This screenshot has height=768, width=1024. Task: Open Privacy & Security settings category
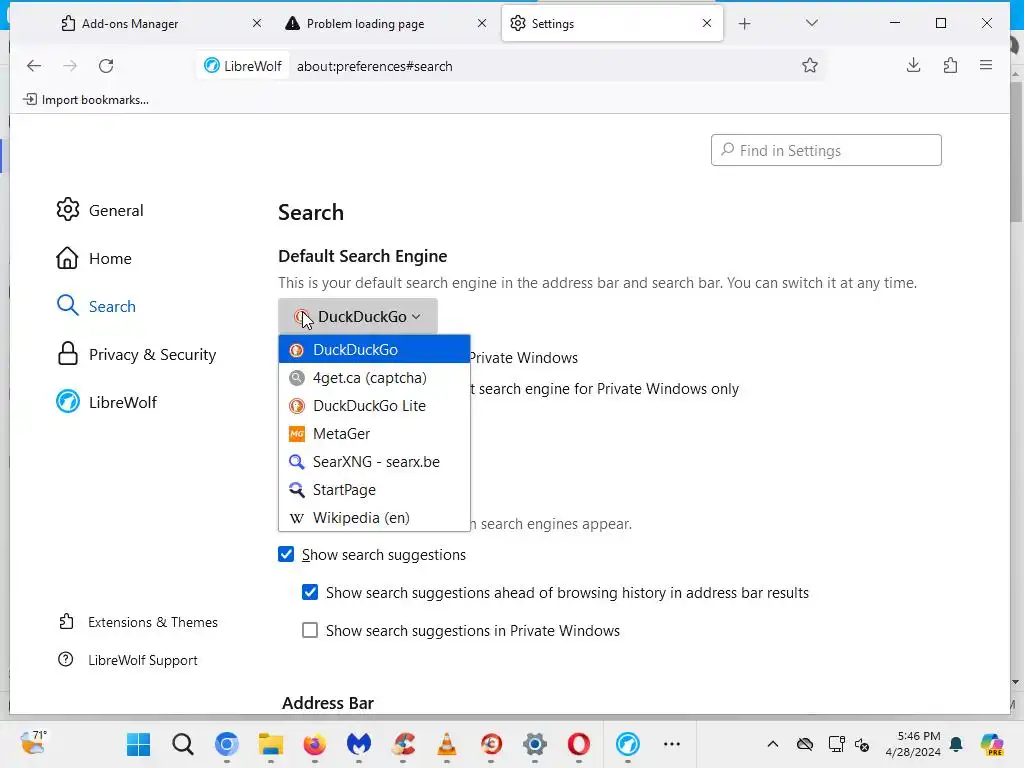(x=136, y=354)
